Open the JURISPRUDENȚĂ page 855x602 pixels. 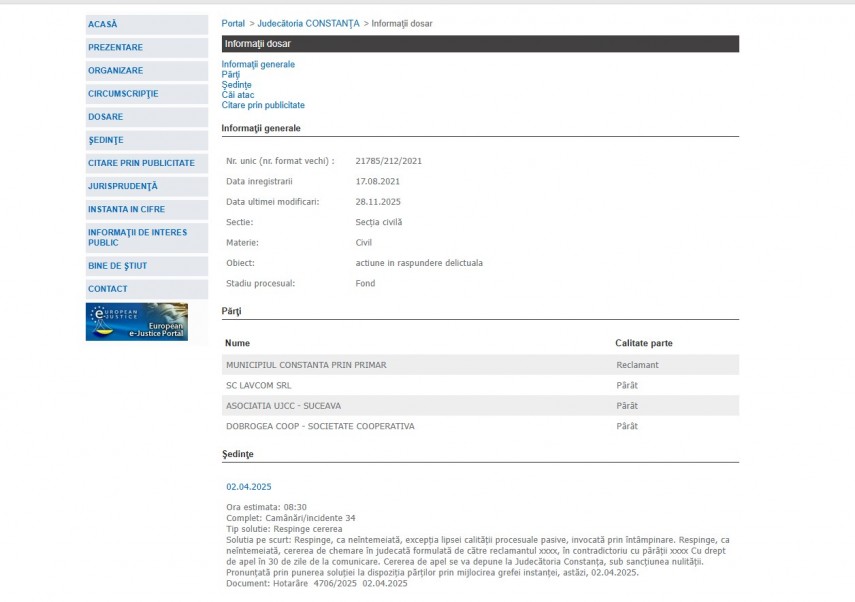[x=123, y=186]
